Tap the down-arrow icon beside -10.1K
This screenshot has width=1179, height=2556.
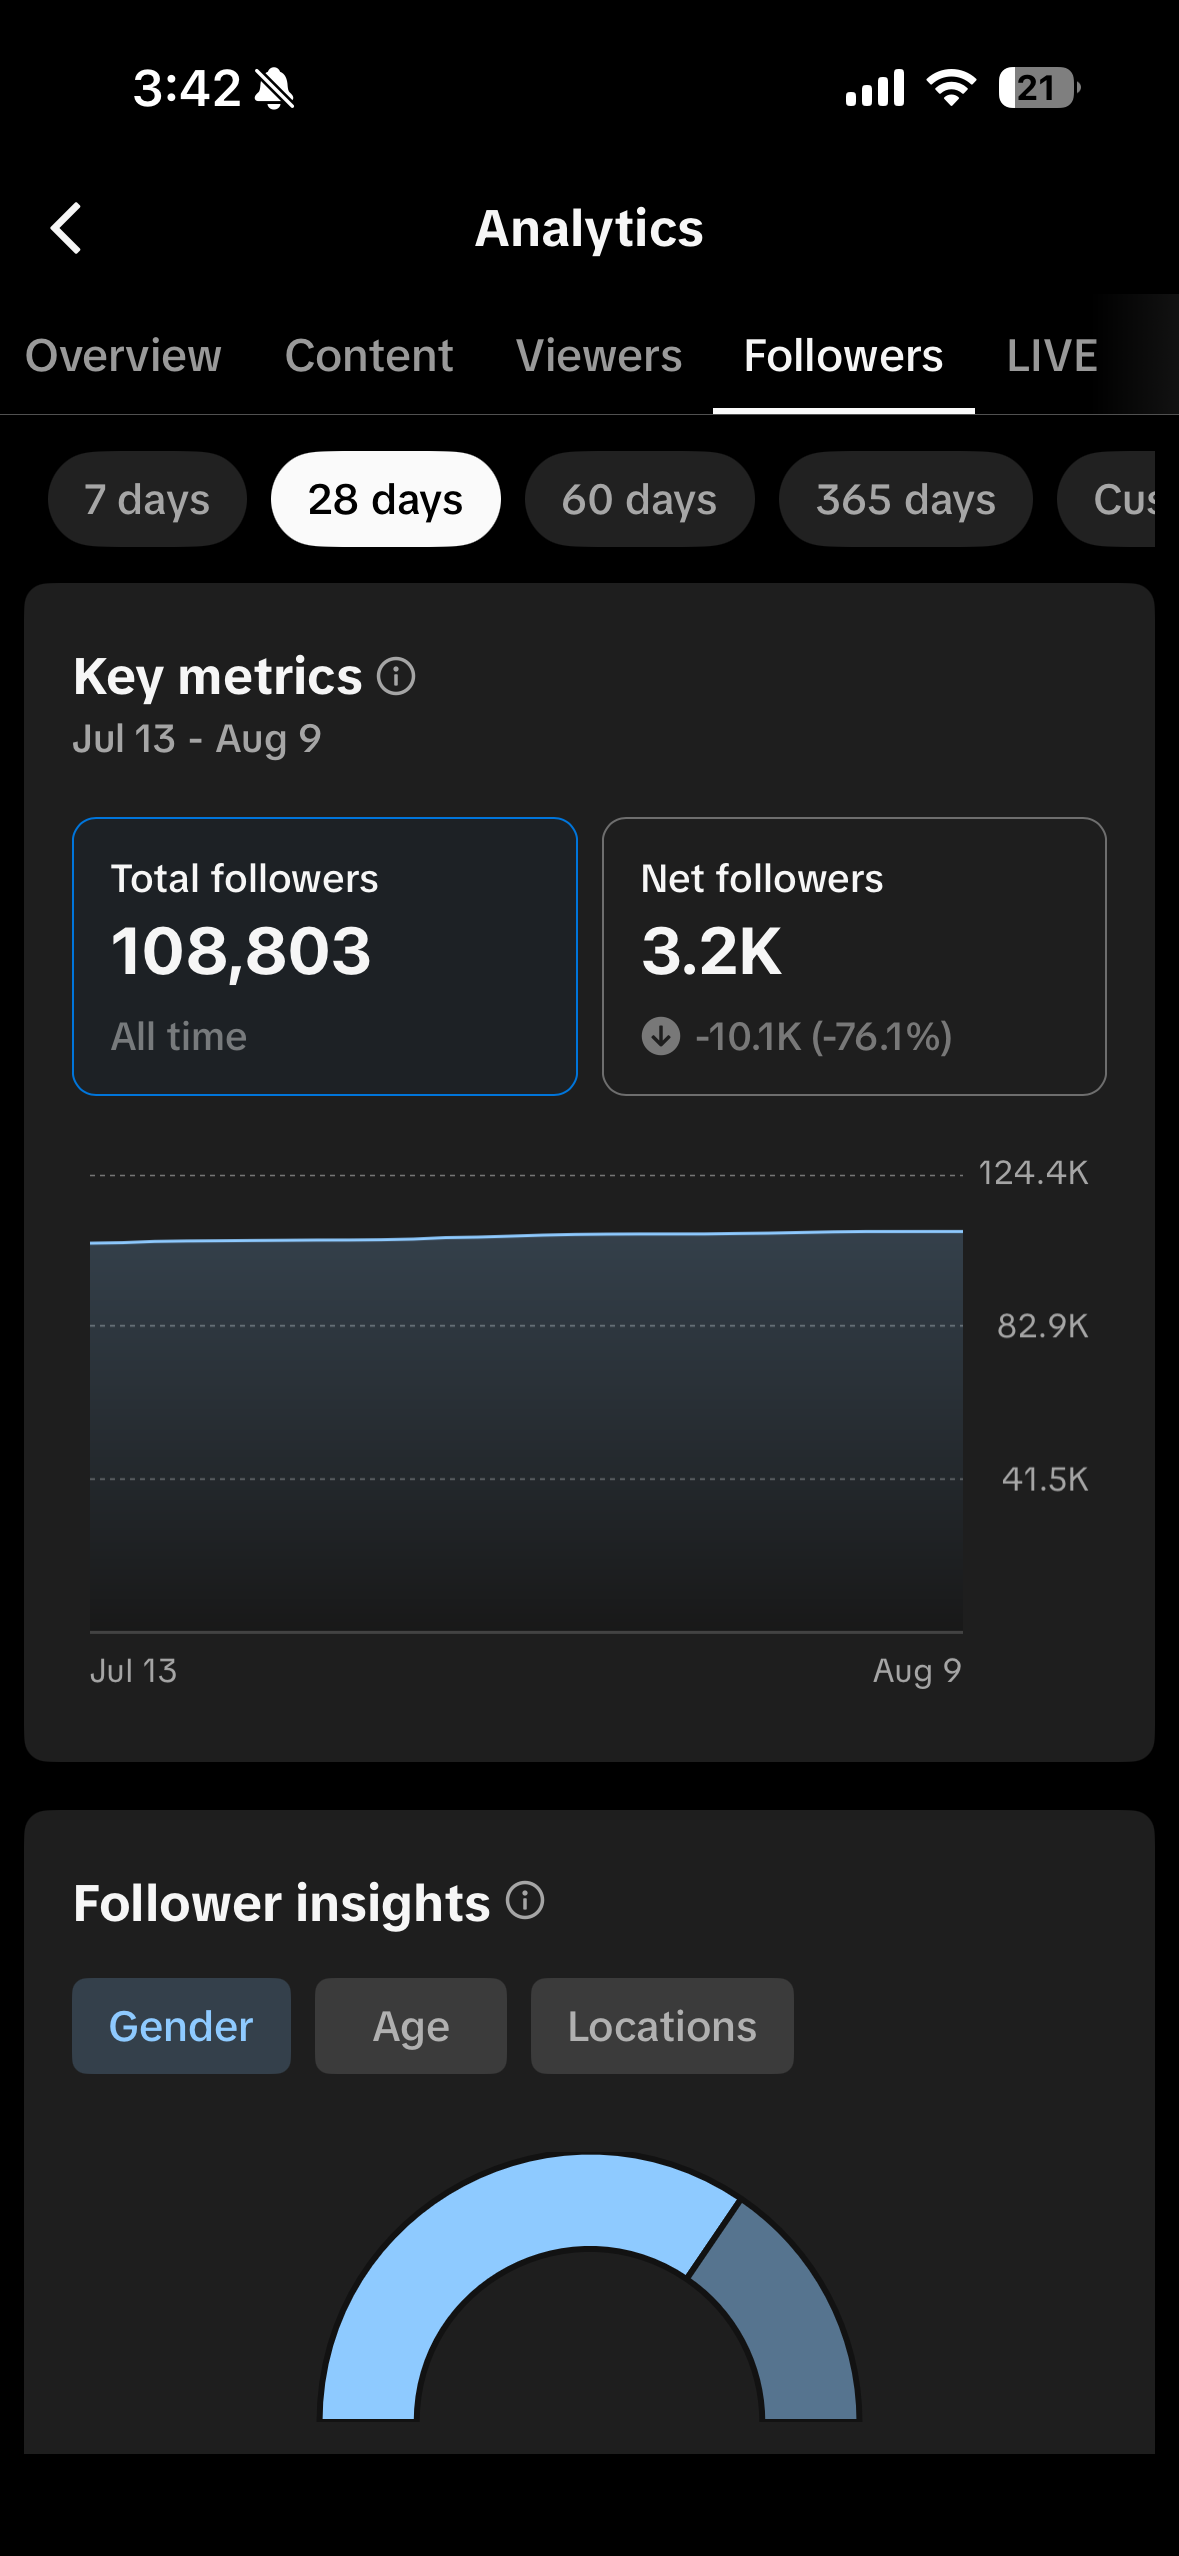pyautogui.click(x=661, y=1036)
